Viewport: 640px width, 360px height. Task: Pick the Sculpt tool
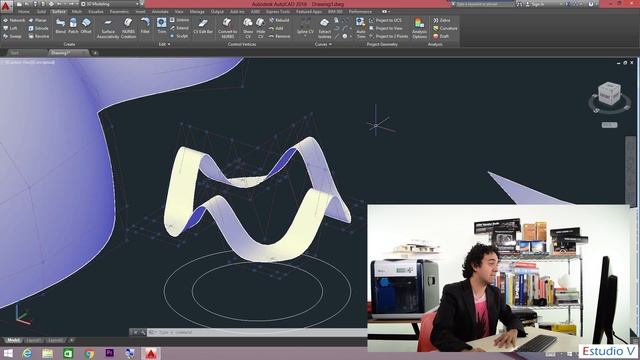179,36
